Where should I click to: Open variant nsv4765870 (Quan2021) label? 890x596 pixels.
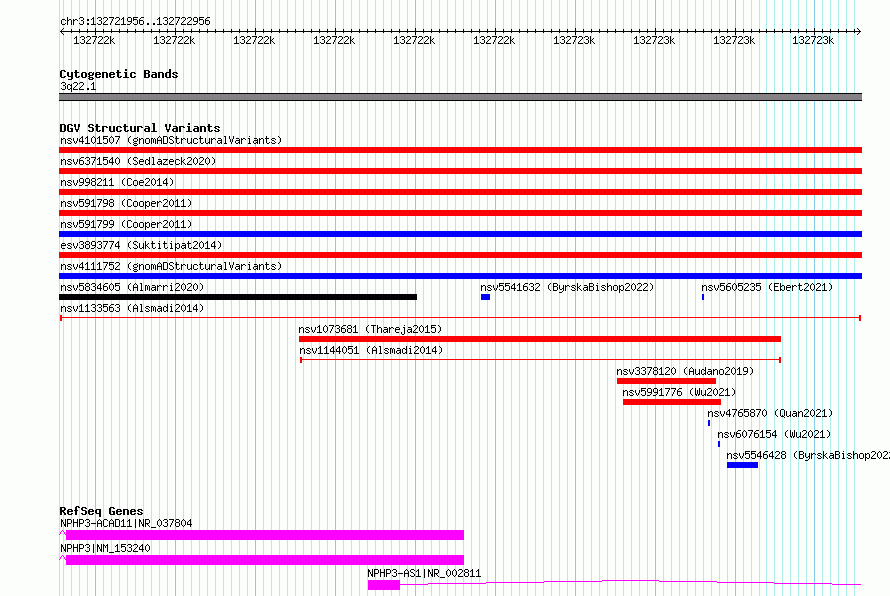pyautogui.click(x=770, y=413)
